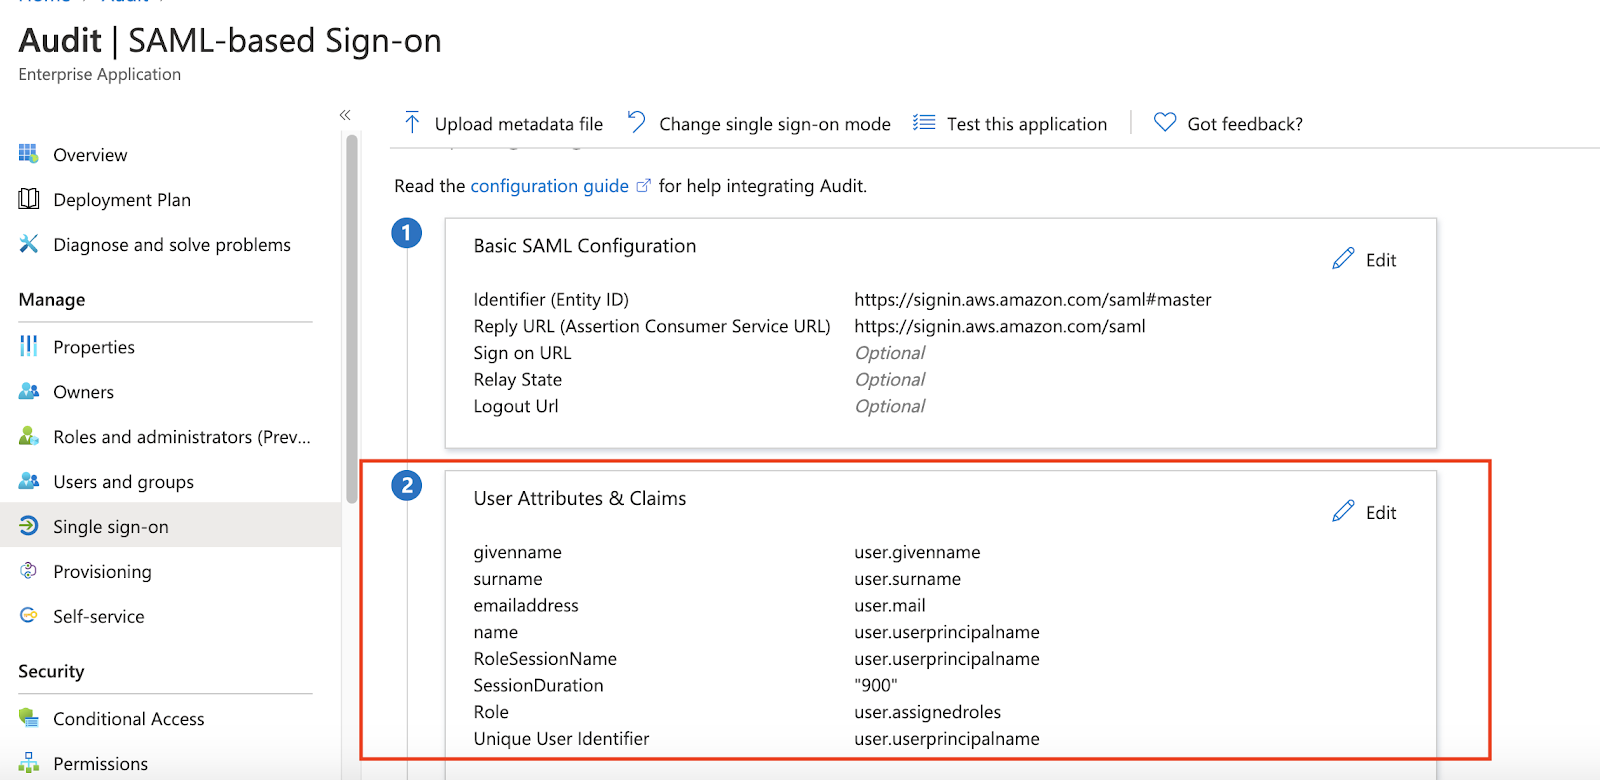Open Permissions under Security

[x=101, y=764]
